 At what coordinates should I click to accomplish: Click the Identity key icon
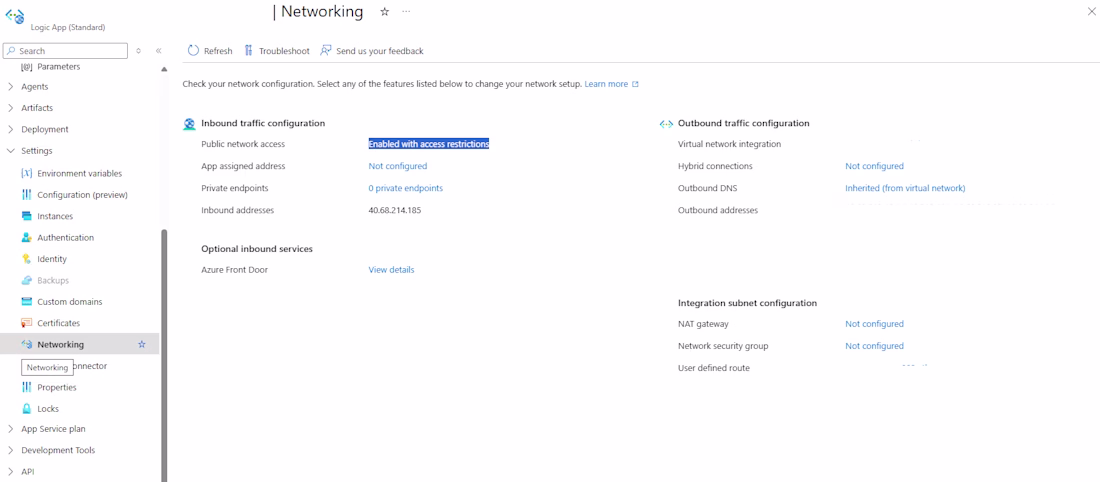tap(27, 259)
